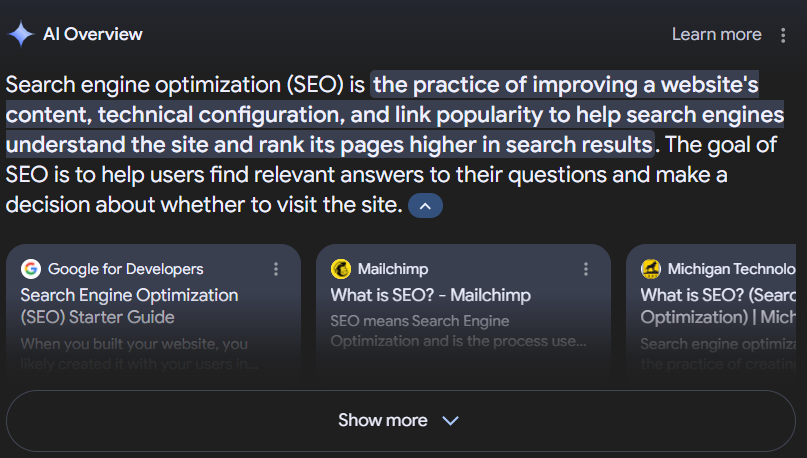This screenshot has width=807, height=458.
Task: Collapse the overview using the small up chevron
Action: click(425, 206)
